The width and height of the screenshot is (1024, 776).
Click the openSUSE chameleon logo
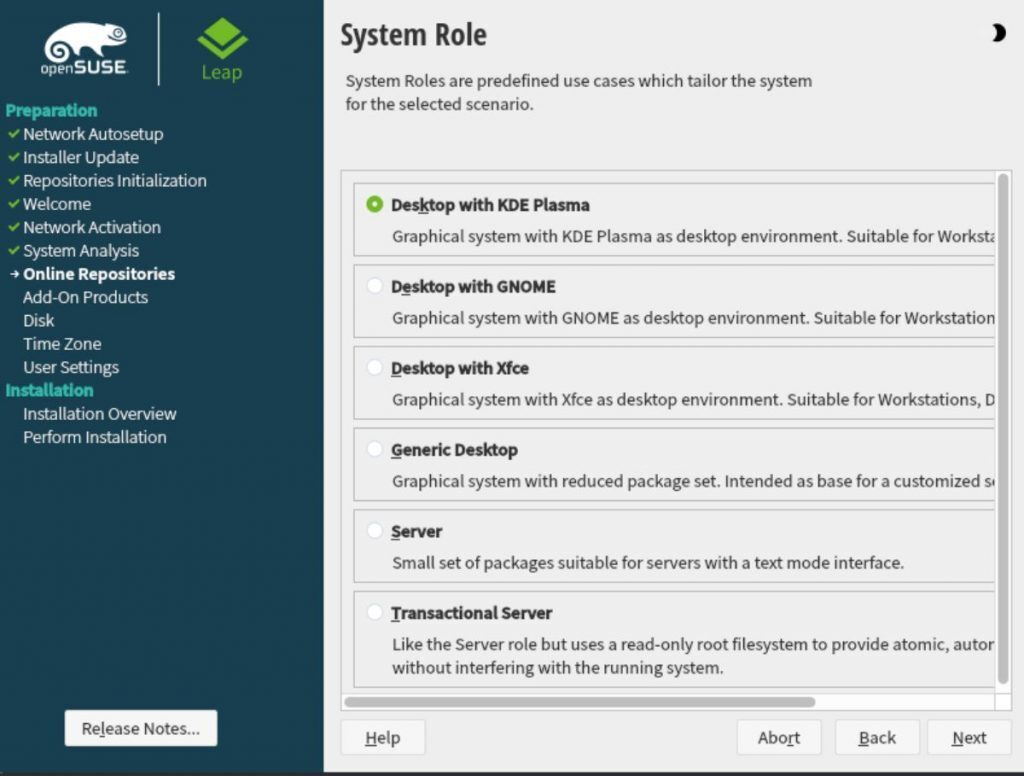tap(85, 40)
